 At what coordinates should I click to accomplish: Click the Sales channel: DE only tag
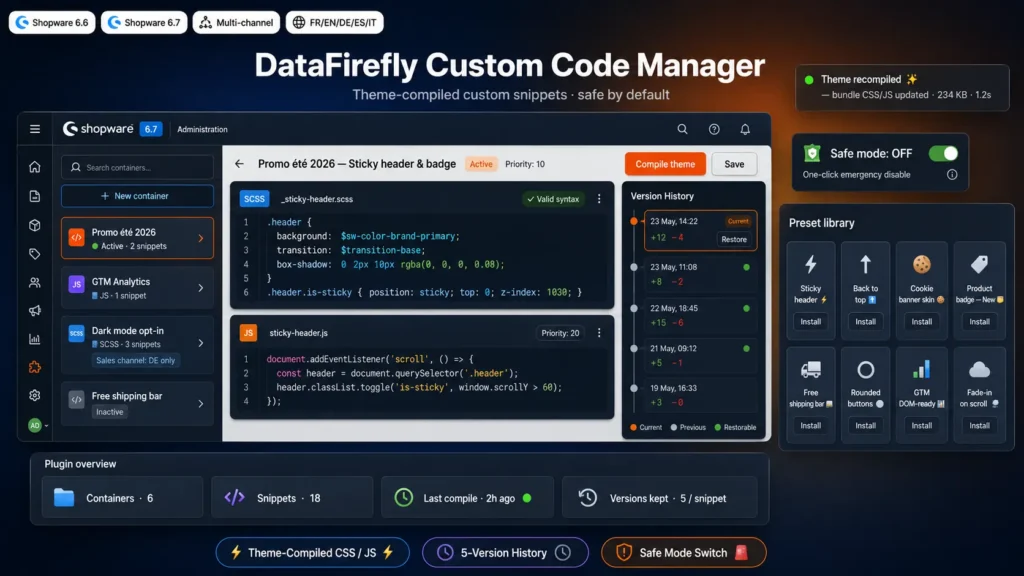tap(135, 360)
